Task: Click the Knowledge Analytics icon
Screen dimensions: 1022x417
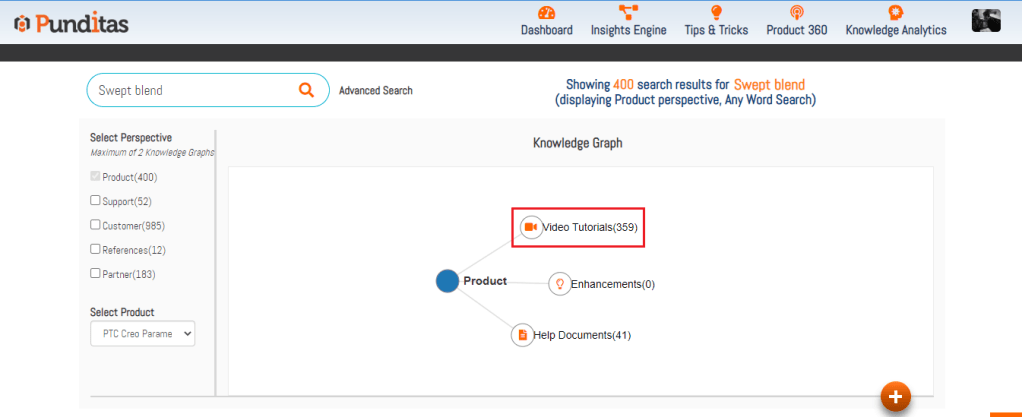Action: (x=896, y=13)
